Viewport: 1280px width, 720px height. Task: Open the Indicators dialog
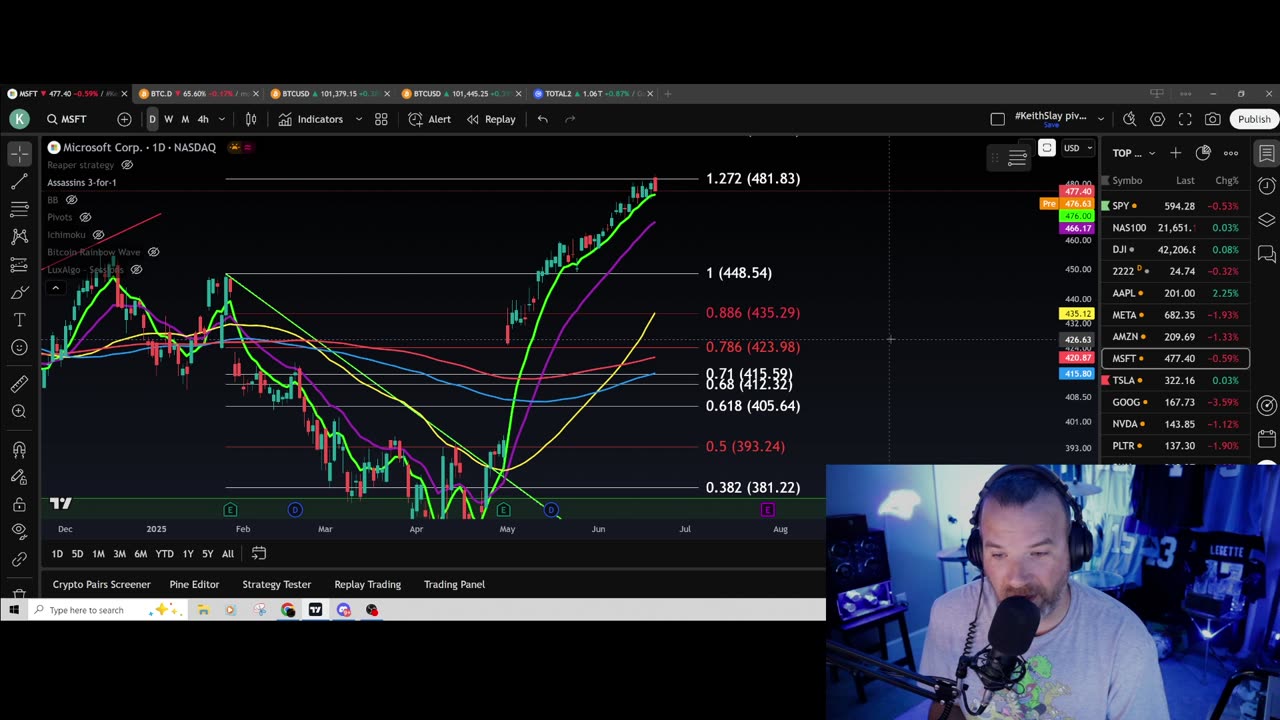point(311,119)
